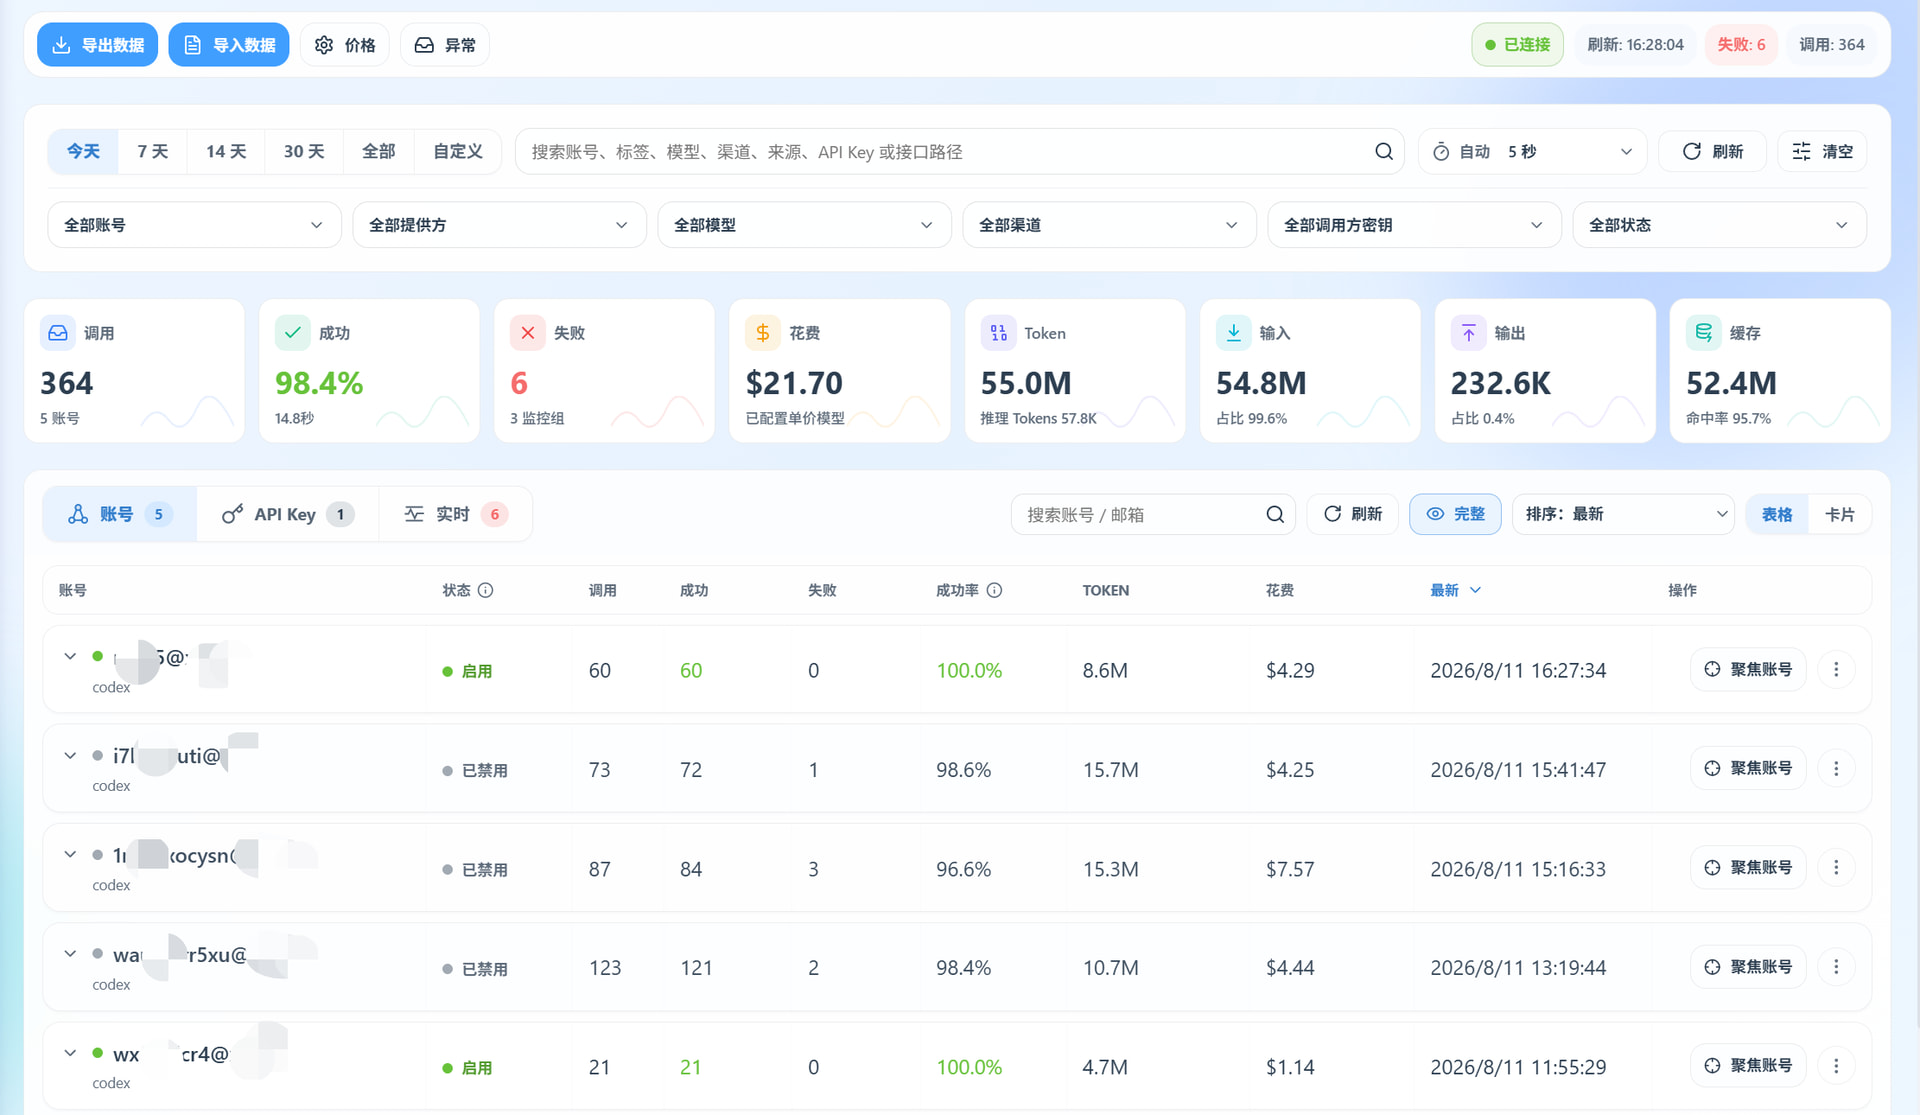Click the 花费 dollar sign icon
Image resolution: width=1920 pixels, height=1115 pixels.
click(x=763, y=333)
